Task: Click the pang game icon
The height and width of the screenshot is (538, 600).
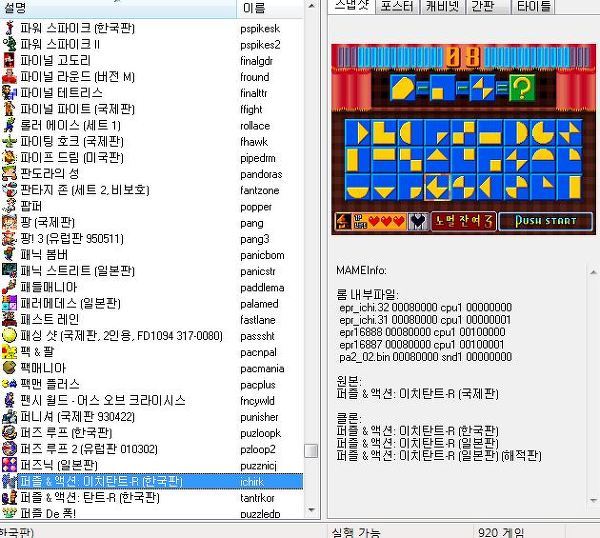Action: [9, 222]
